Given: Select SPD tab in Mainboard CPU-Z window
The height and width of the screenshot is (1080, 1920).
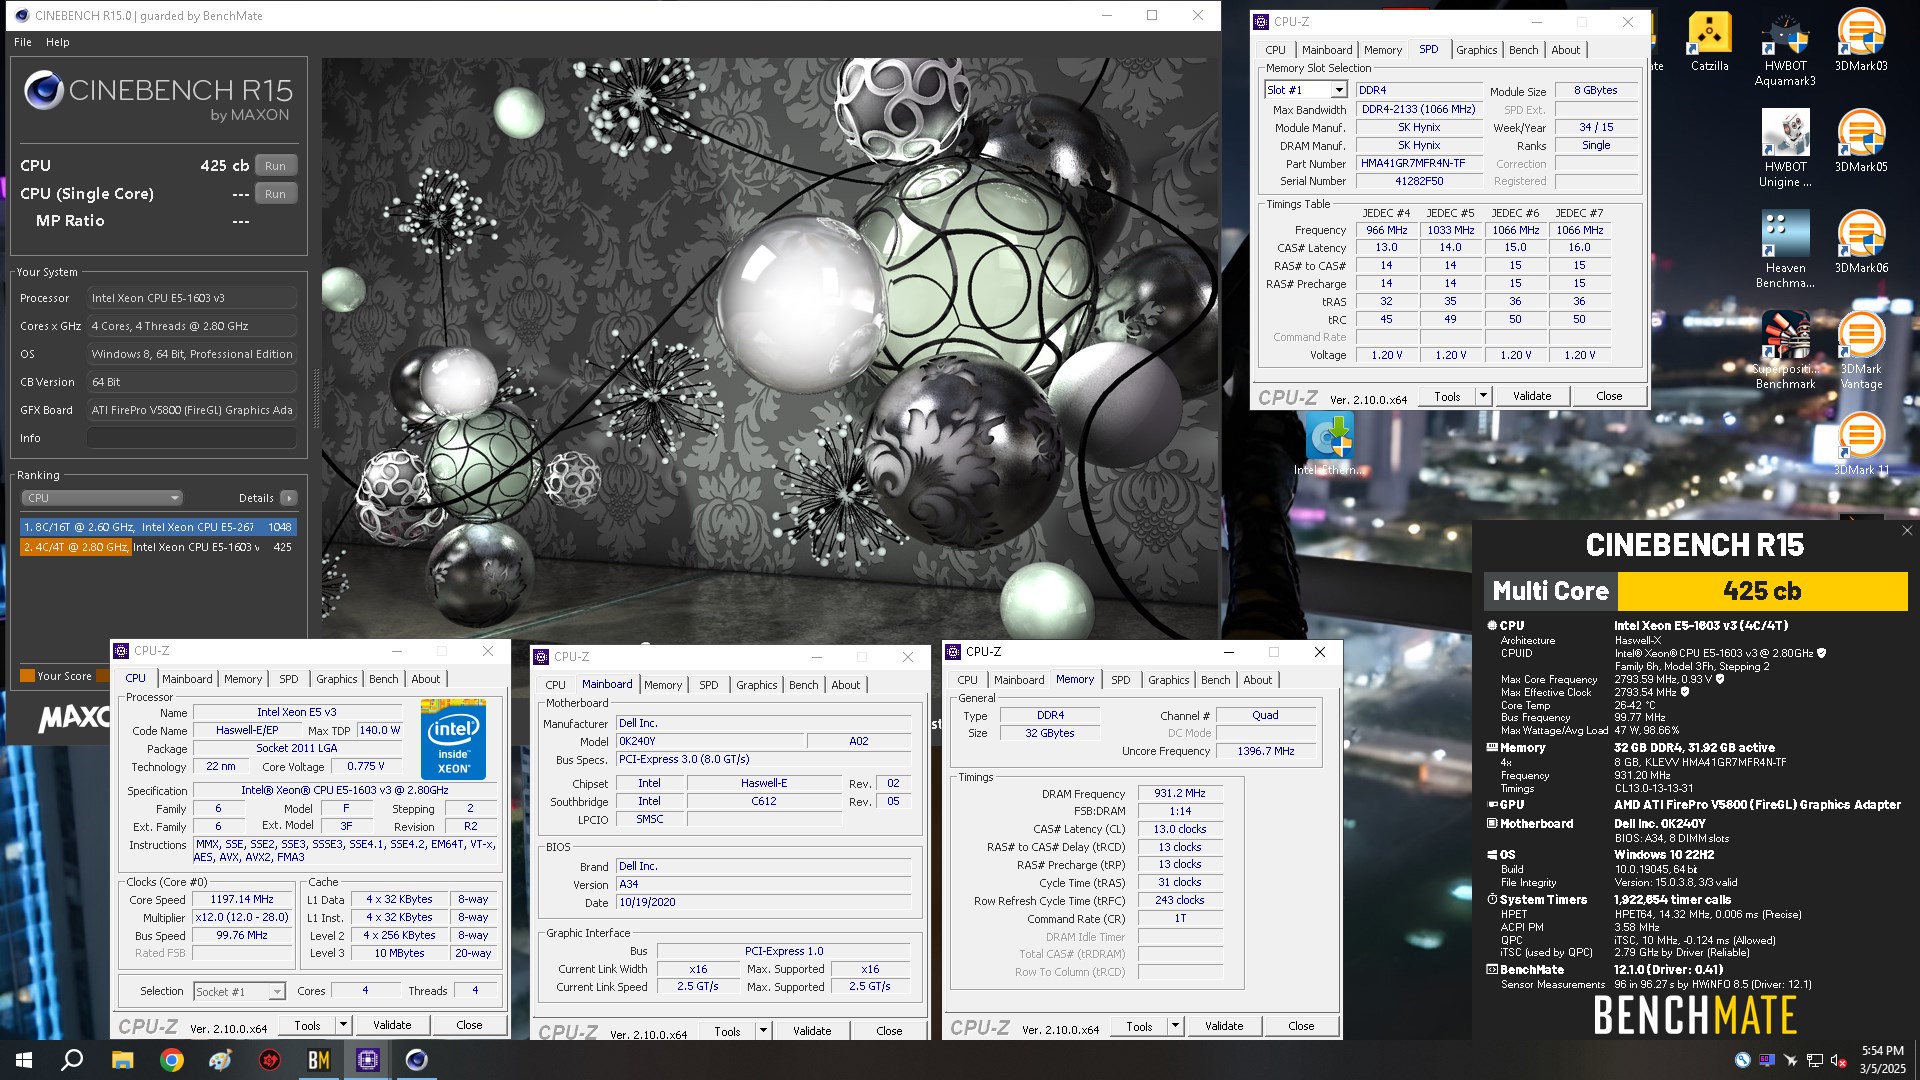Looking at the screenshot, I should (x=709, y=685).
